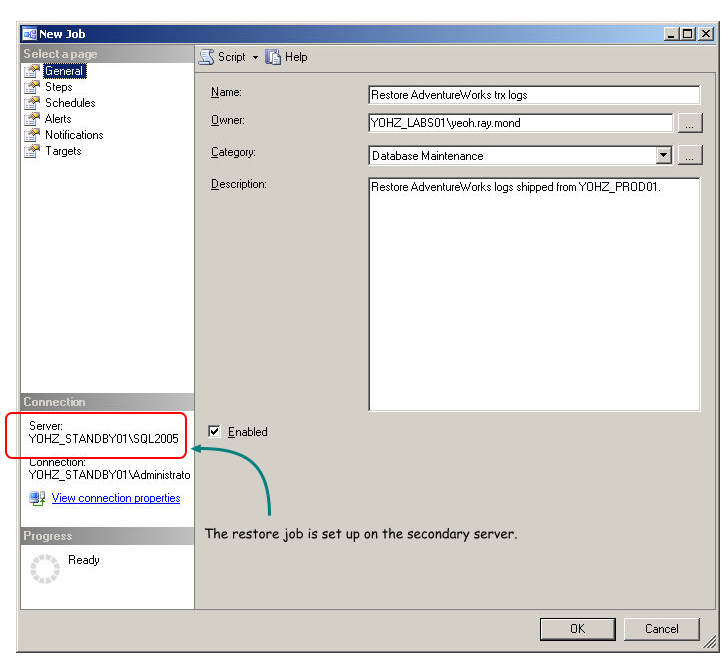Screen dimensions: 728x672
Task: Expand the Category dropdown list
Action: [663, 155]
